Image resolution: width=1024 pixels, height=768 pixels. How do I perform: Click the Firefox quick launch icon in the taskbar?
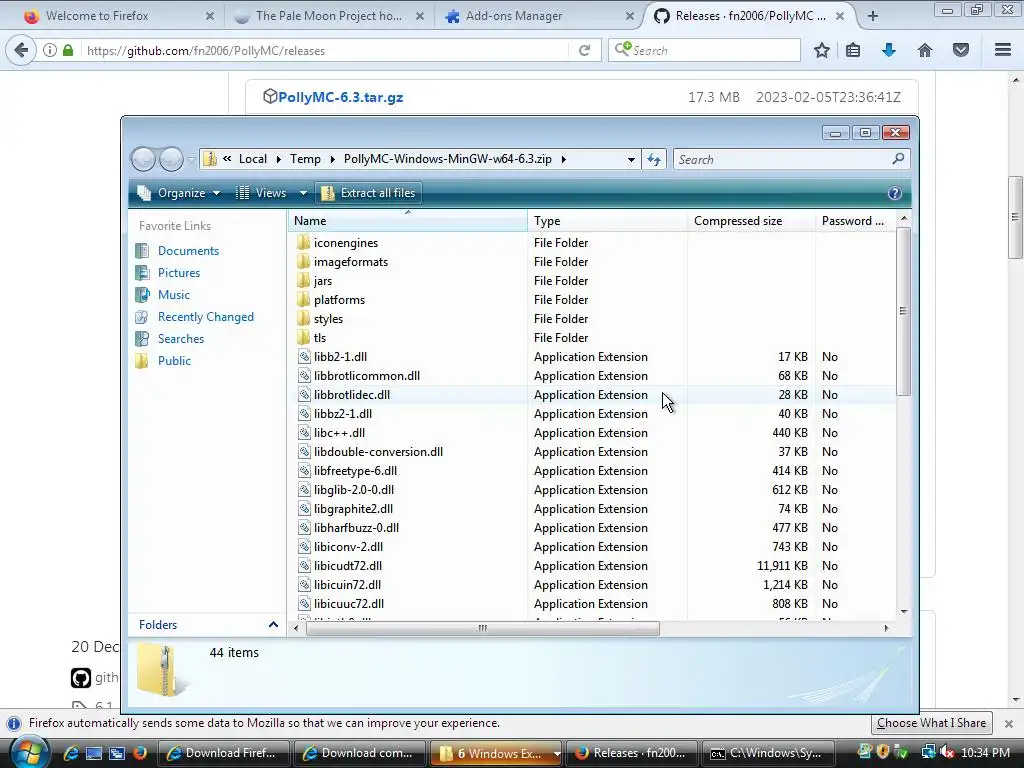click(x=139, y=753)
